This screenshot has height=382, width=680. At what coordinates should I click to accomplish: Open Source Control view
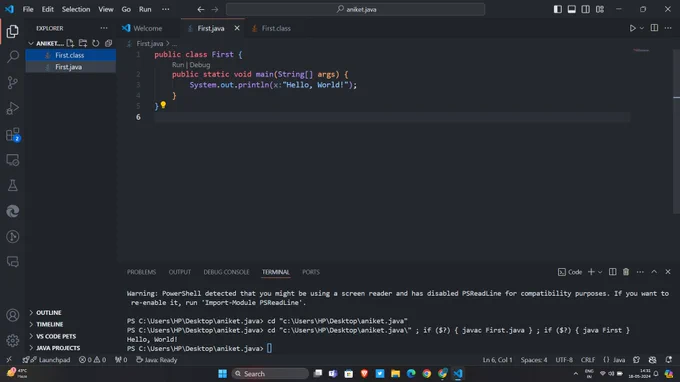click(13, 82)
